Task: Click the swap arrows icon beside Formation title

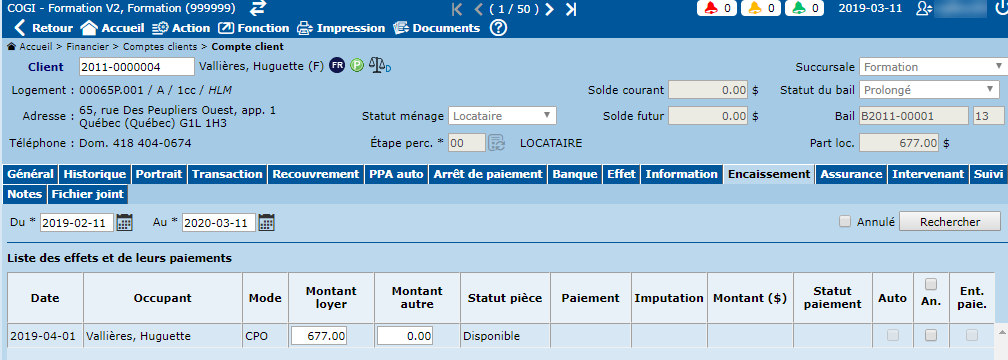Action: [258, 8]
